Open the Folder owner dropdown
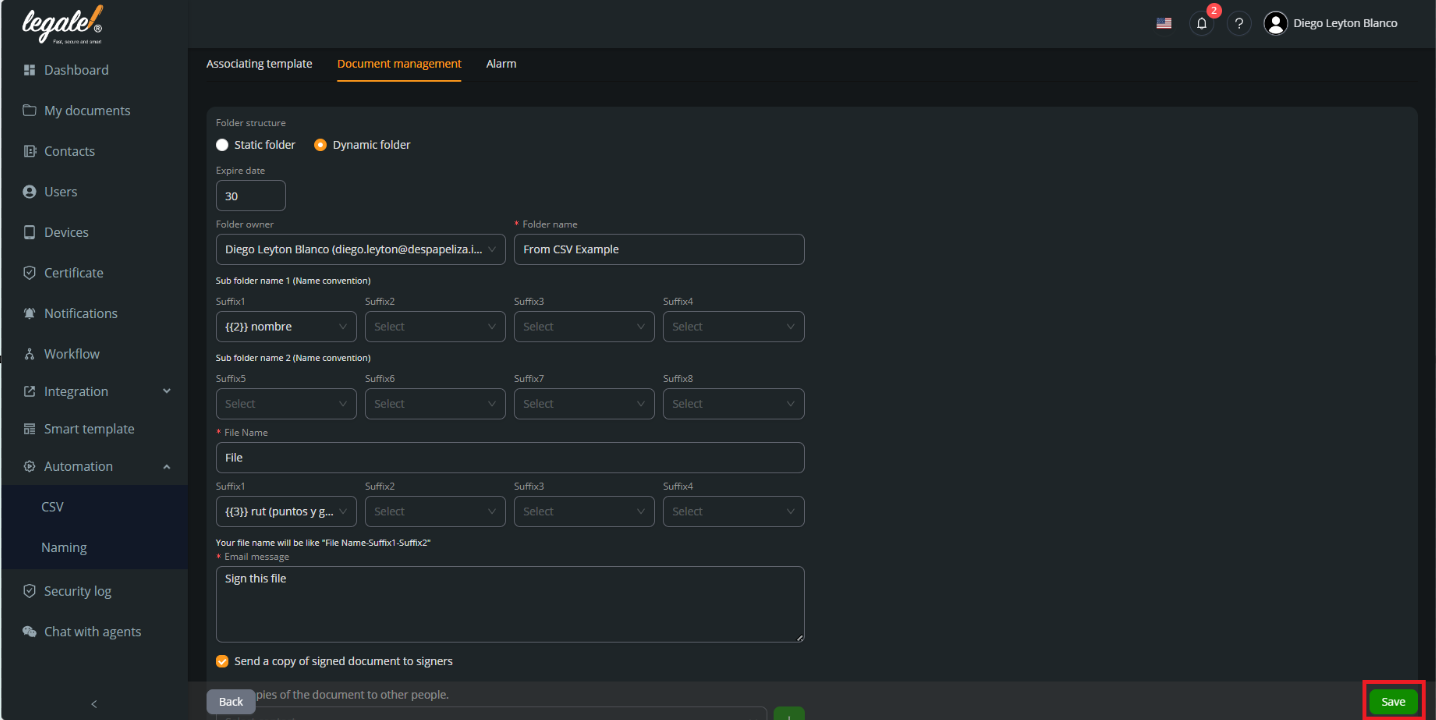The width and height of the screenshot is (1436, 720). coord(360,249)
